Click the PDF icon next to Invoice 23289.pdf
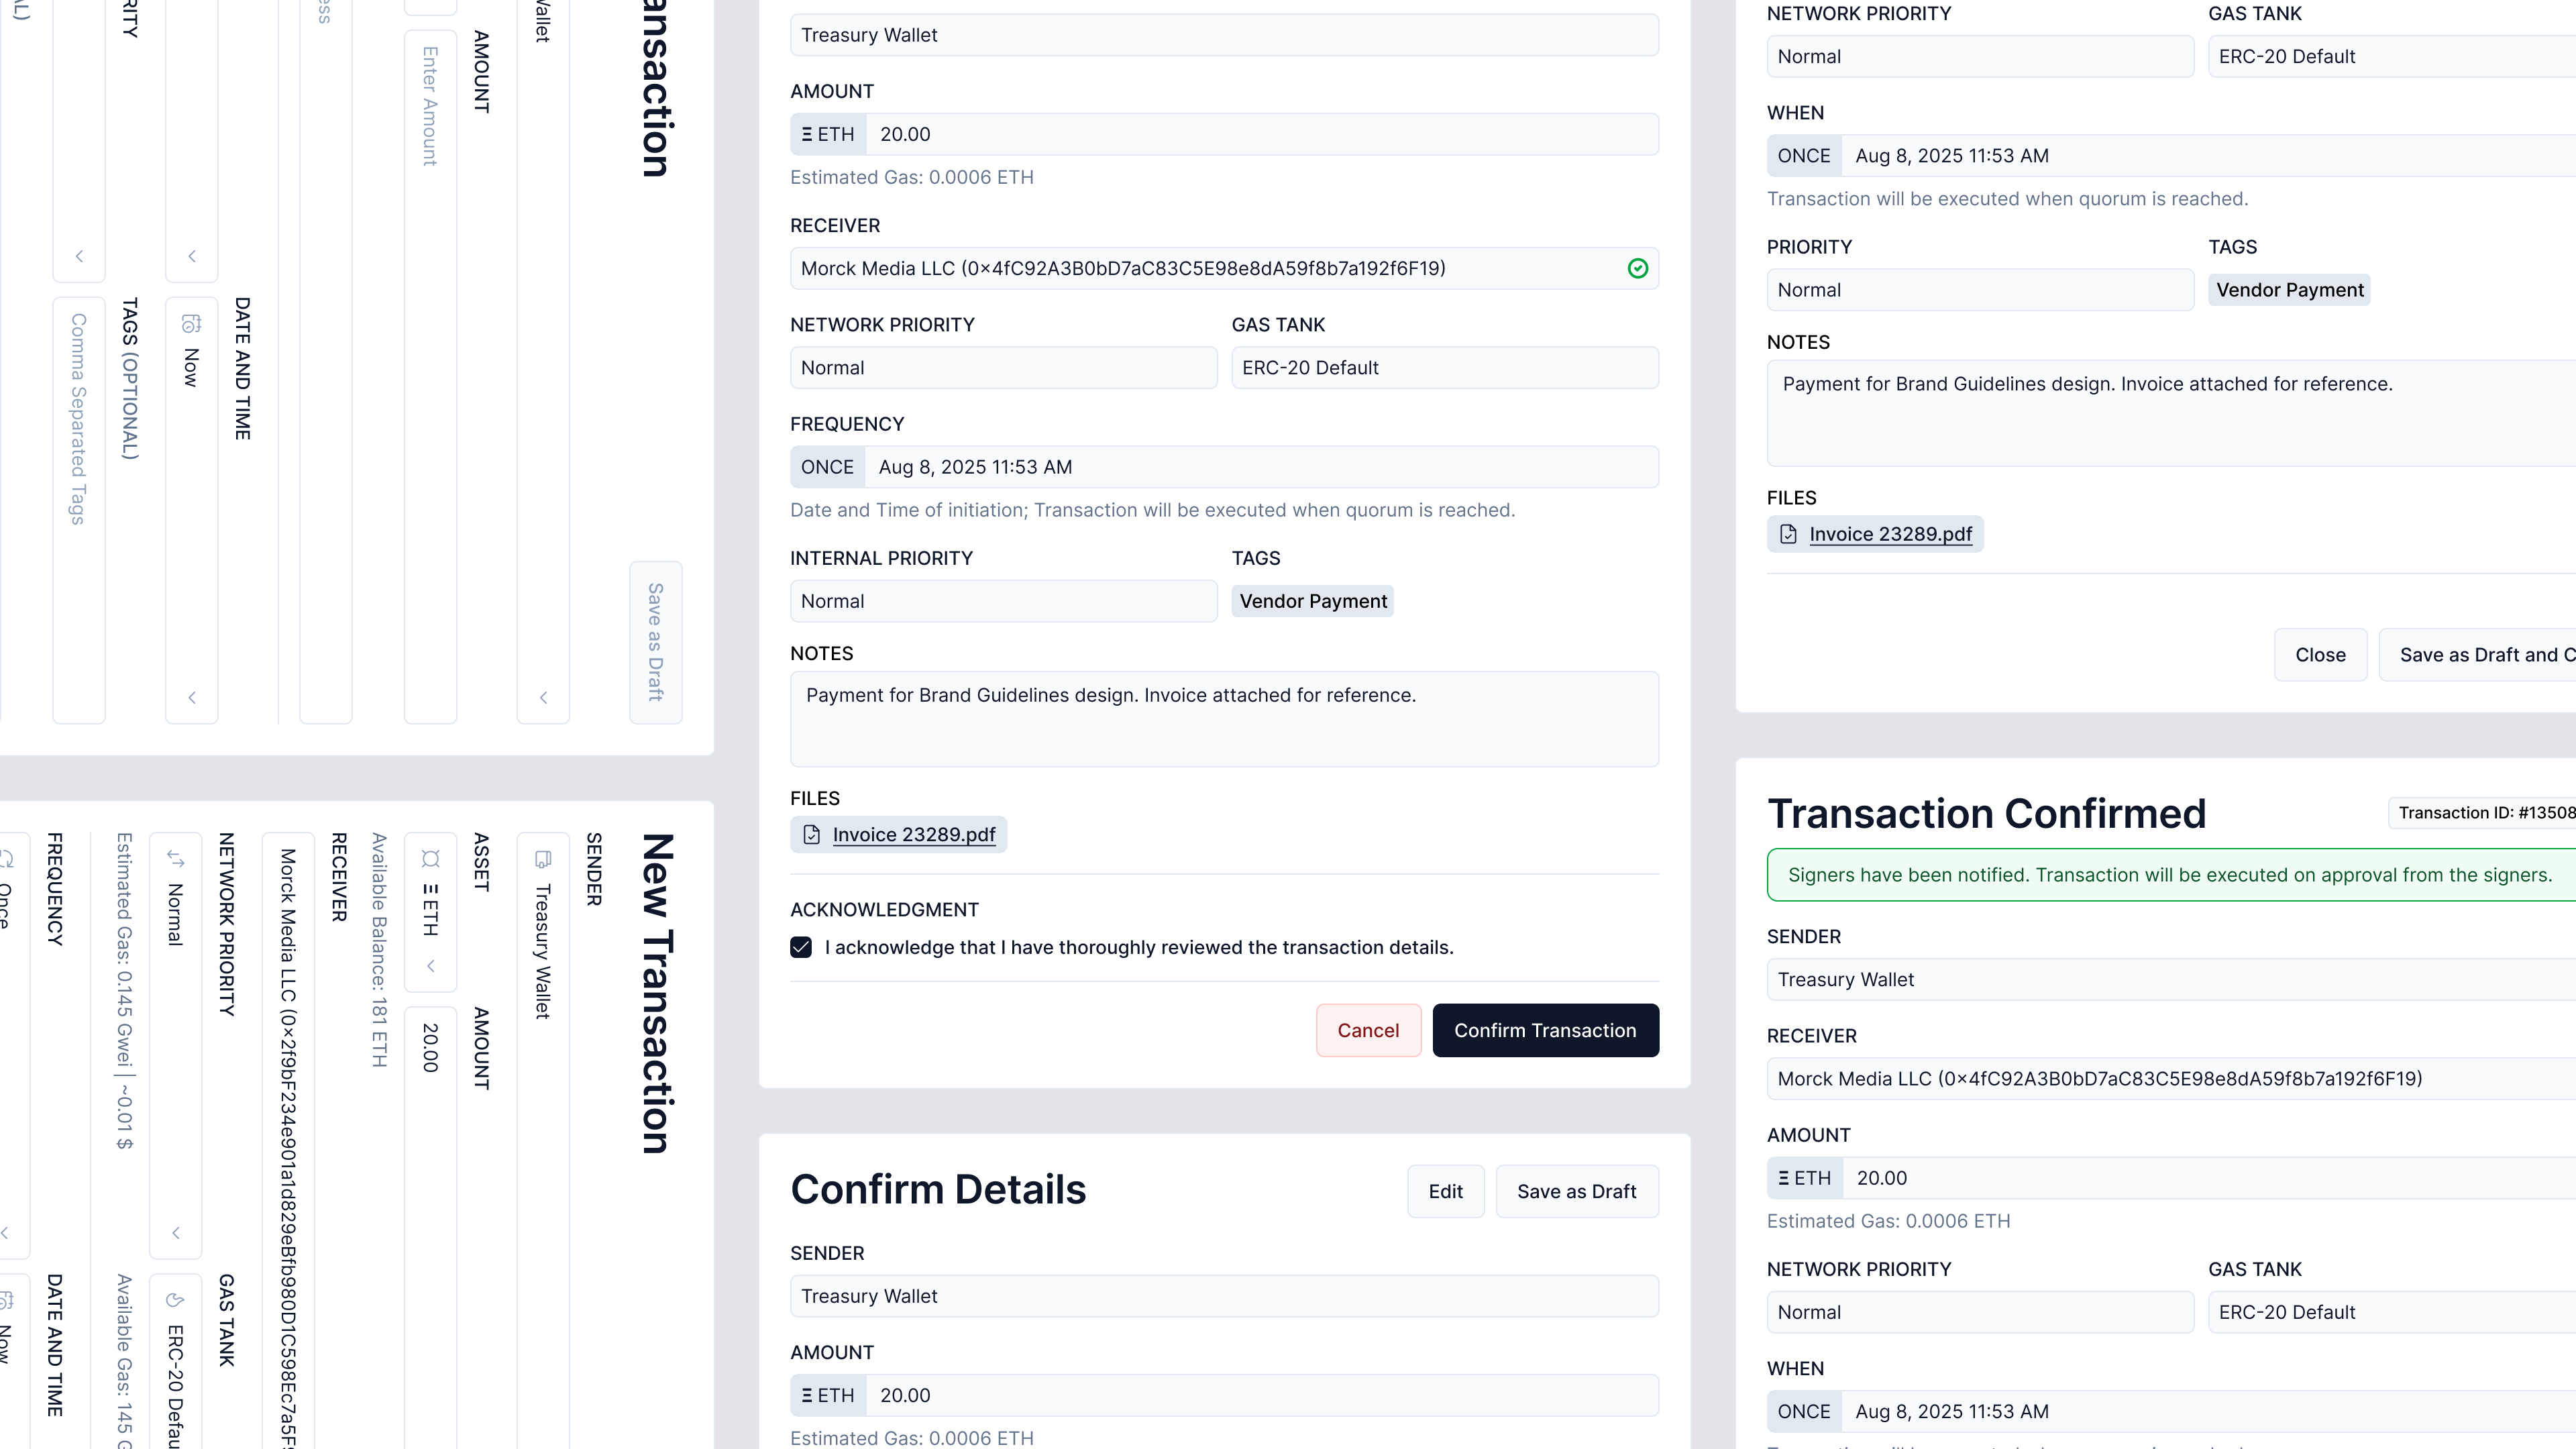Screen dimensions: 2576x1449 point(811,834)
